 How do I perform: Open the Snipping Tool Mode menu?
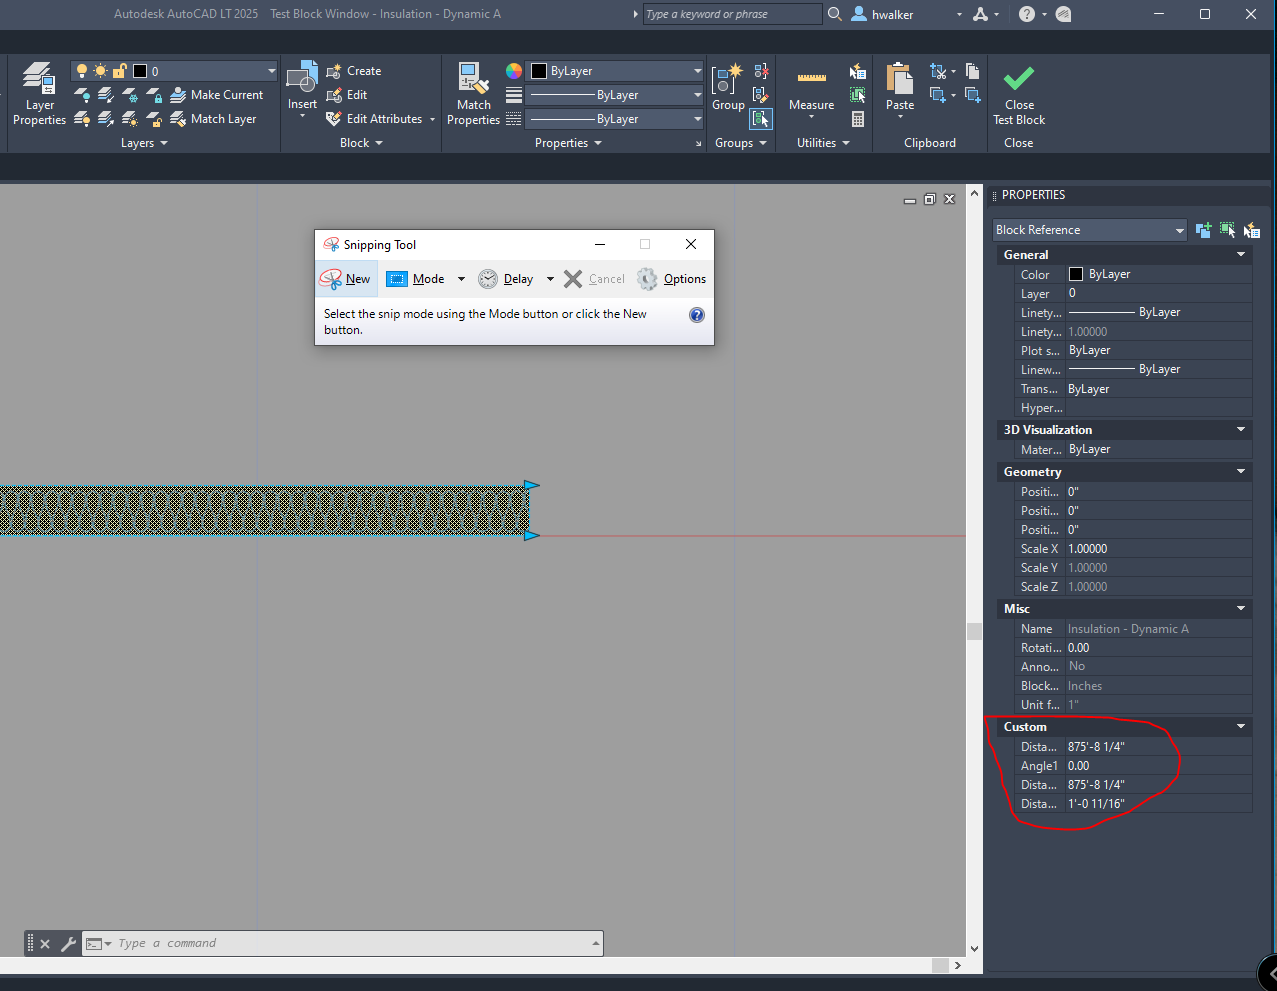427,279
